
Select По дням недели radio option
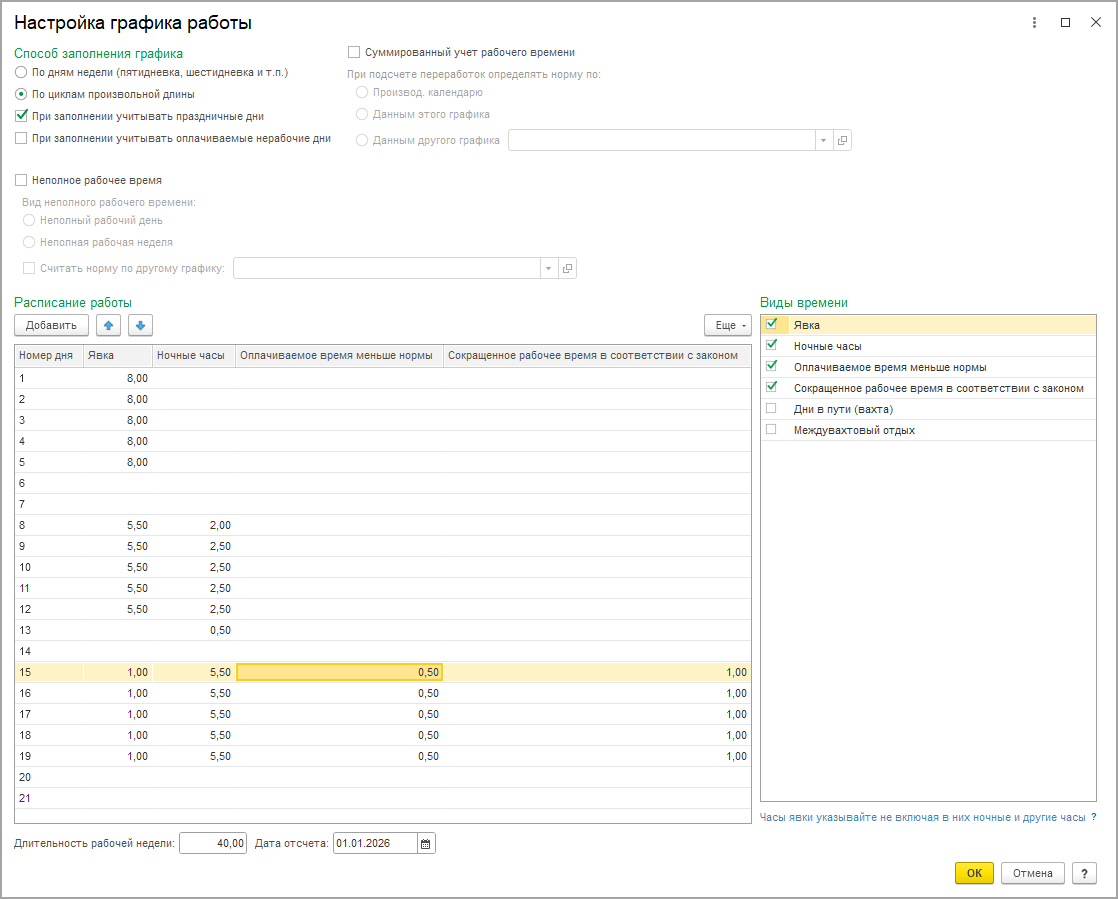(x=22, y=72)
